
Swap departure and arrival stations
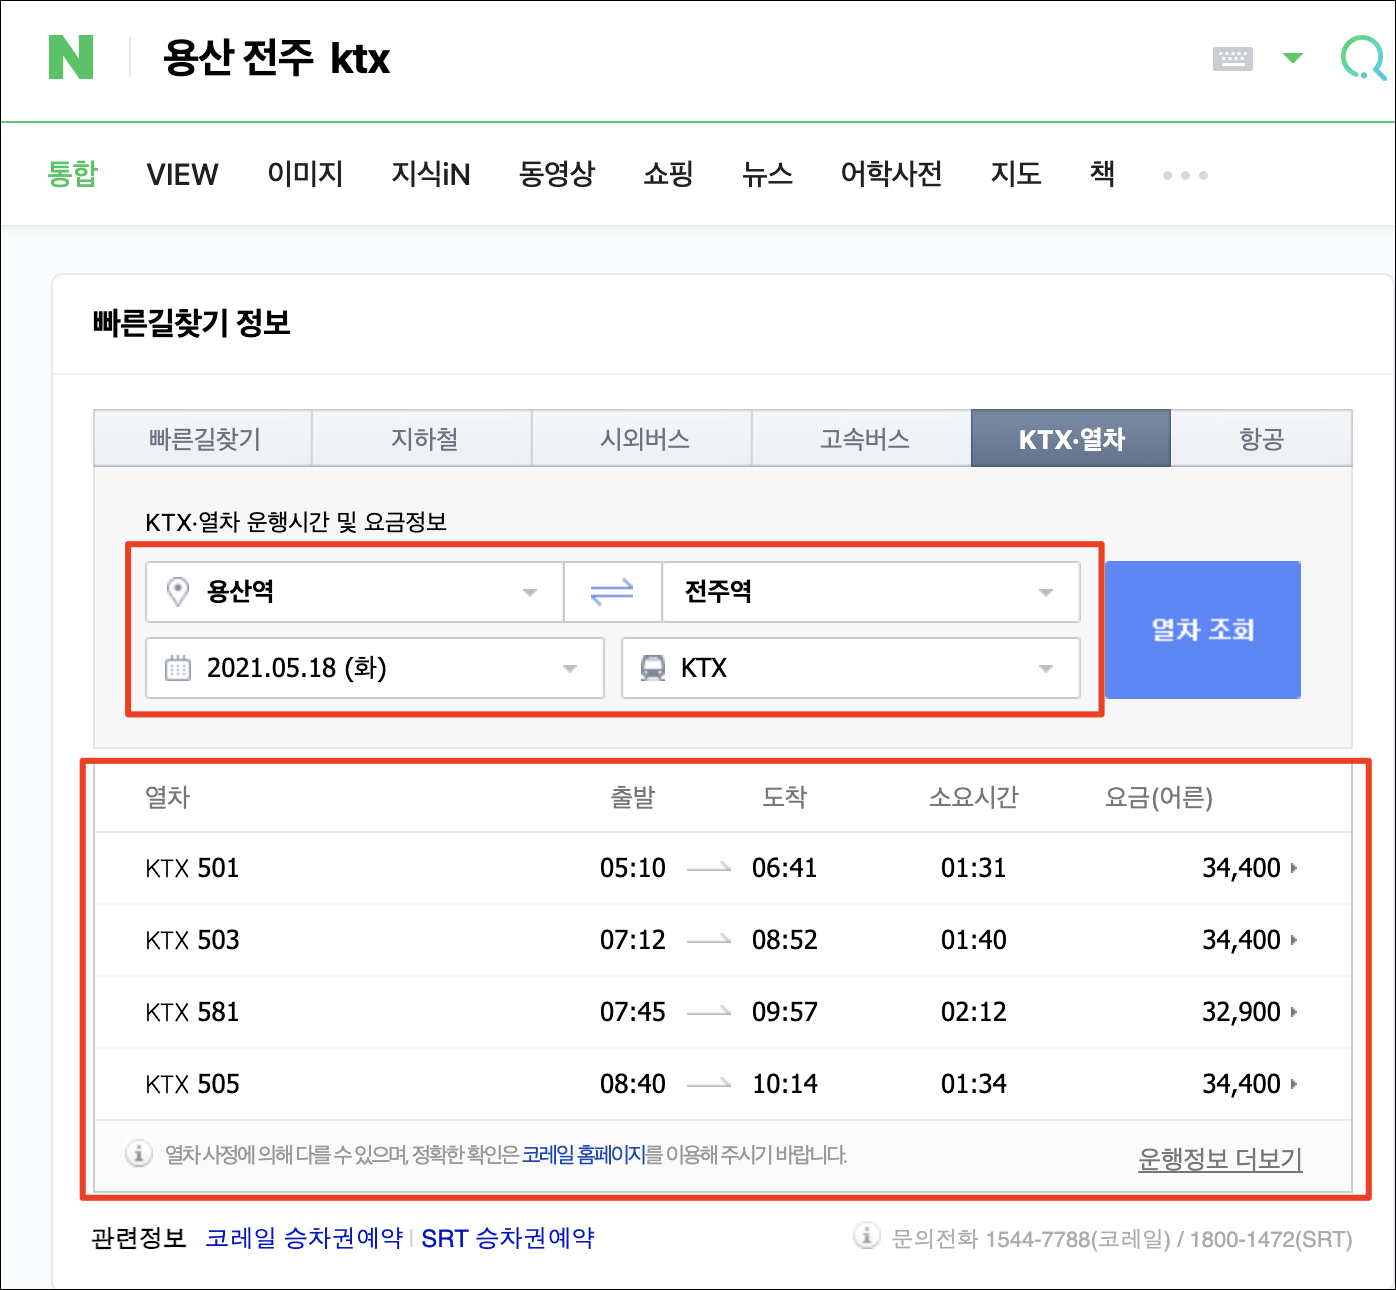click(612, 592)
